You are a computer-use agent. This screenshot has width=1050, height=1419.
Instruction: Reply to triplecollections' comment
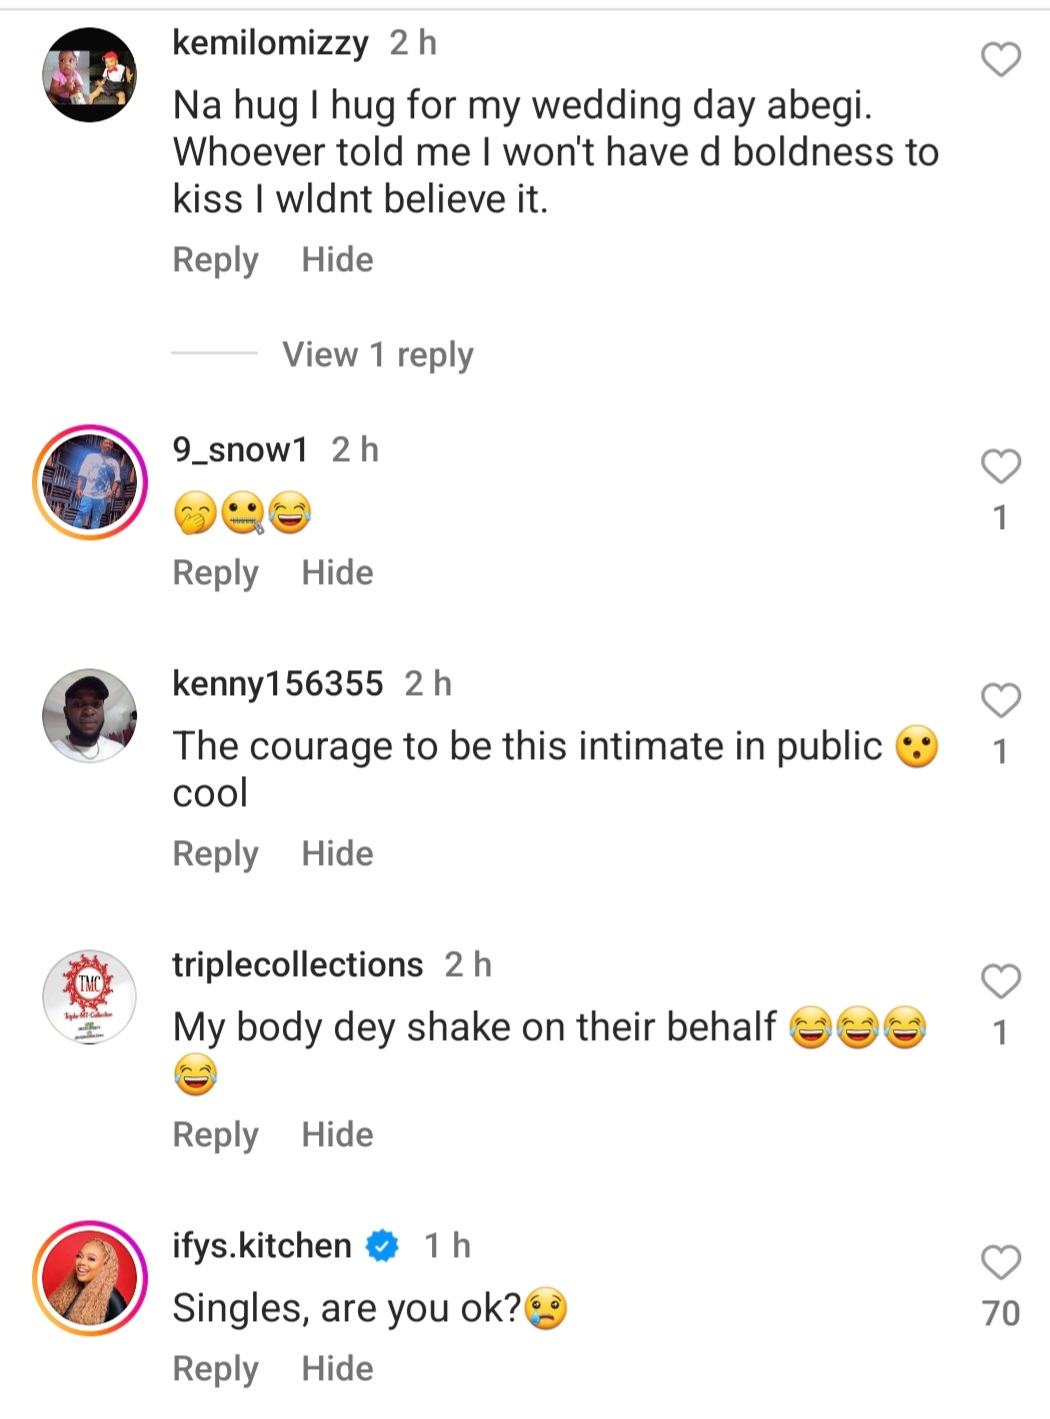(215, 1135)
